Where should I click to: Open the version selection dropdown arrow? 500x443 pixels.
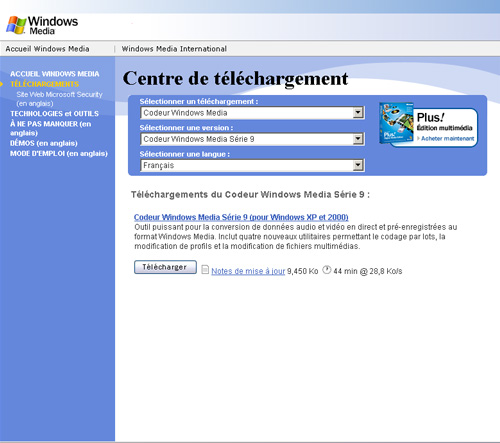[x=358, y=139]
